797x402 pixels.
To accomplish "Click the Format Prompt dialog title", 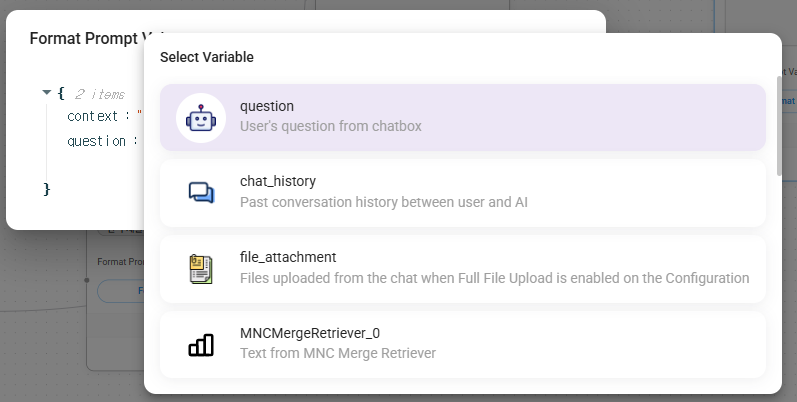I will click(x=85, y=39).
